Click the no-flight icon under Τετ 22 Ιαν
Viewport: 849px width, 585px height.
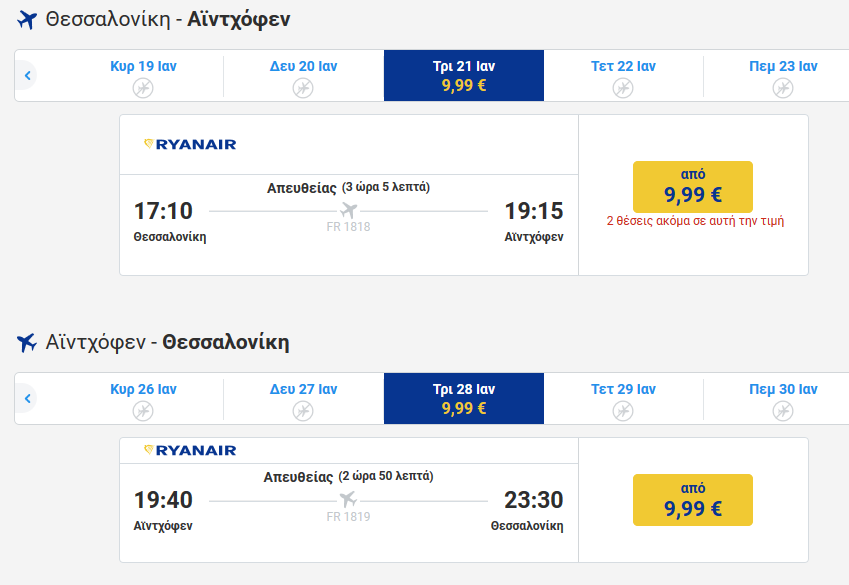point(623,88)
